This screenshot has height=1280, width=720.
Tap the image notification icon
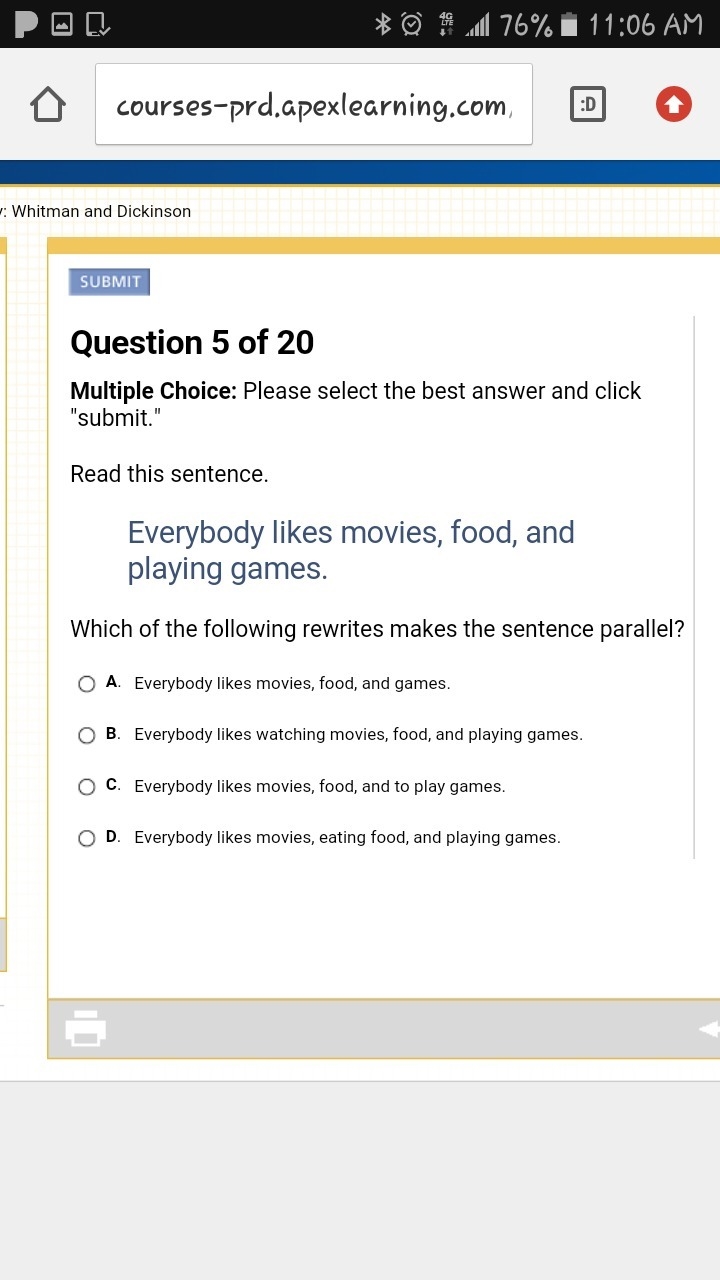(x=62, y=24)
